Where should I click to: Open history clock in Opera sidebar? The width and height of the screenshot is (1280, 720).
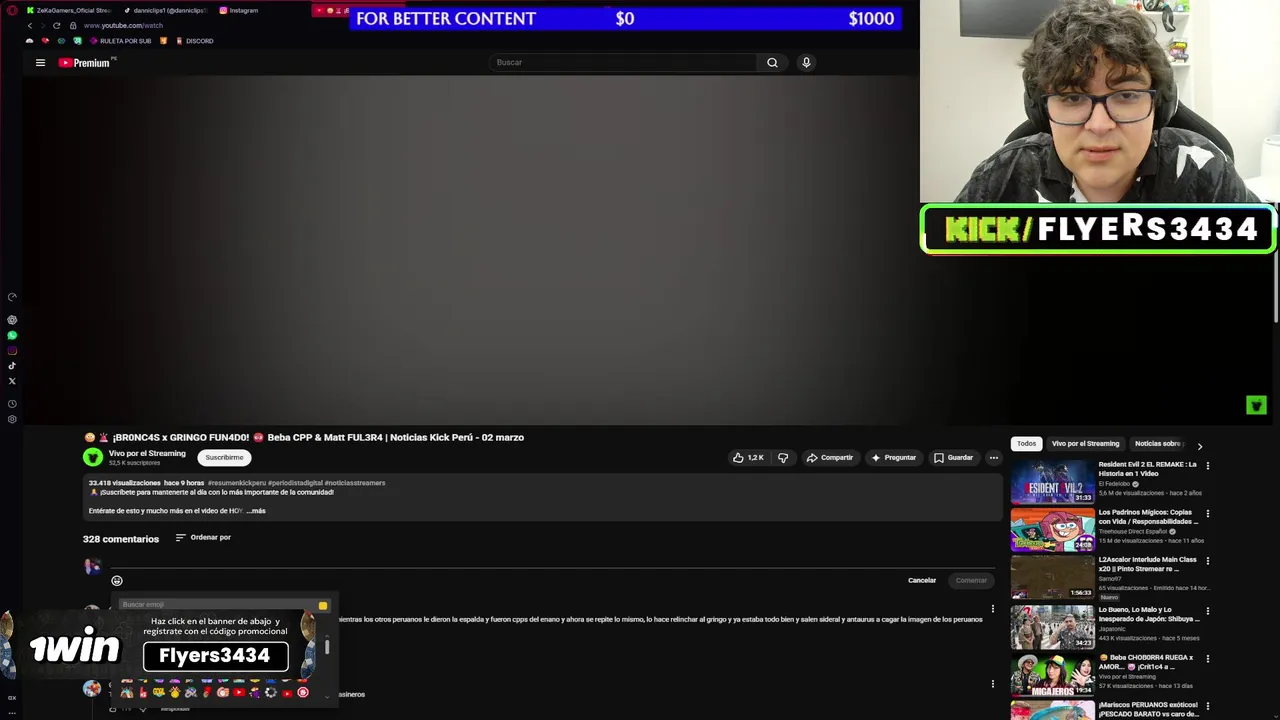pyautogui.click(x=12, y=404)
